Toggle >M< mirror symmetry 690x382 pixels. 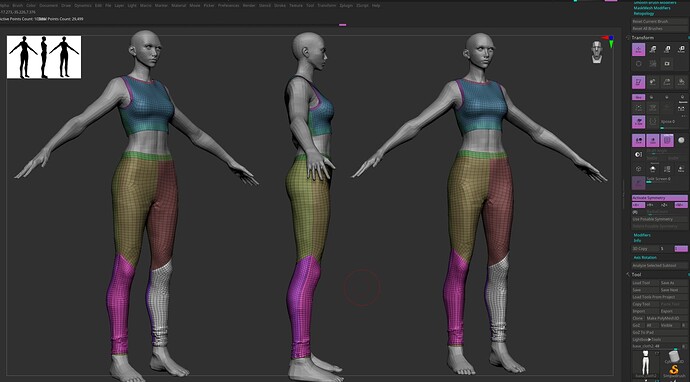[x=681, y=205]
